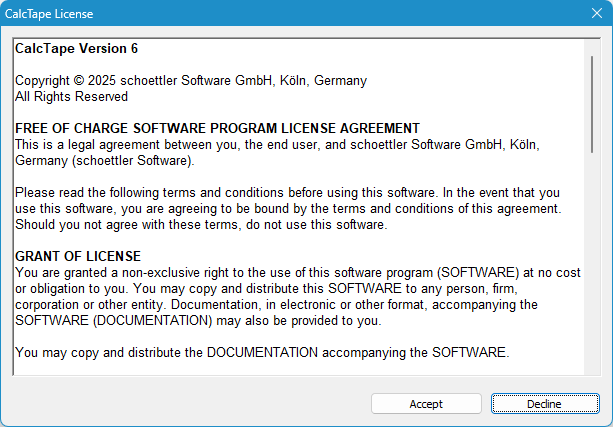Click the 'SOFTWARE (DOCUMENTATION) may also be provided' line
613x427 pixels.
point(198,321)
